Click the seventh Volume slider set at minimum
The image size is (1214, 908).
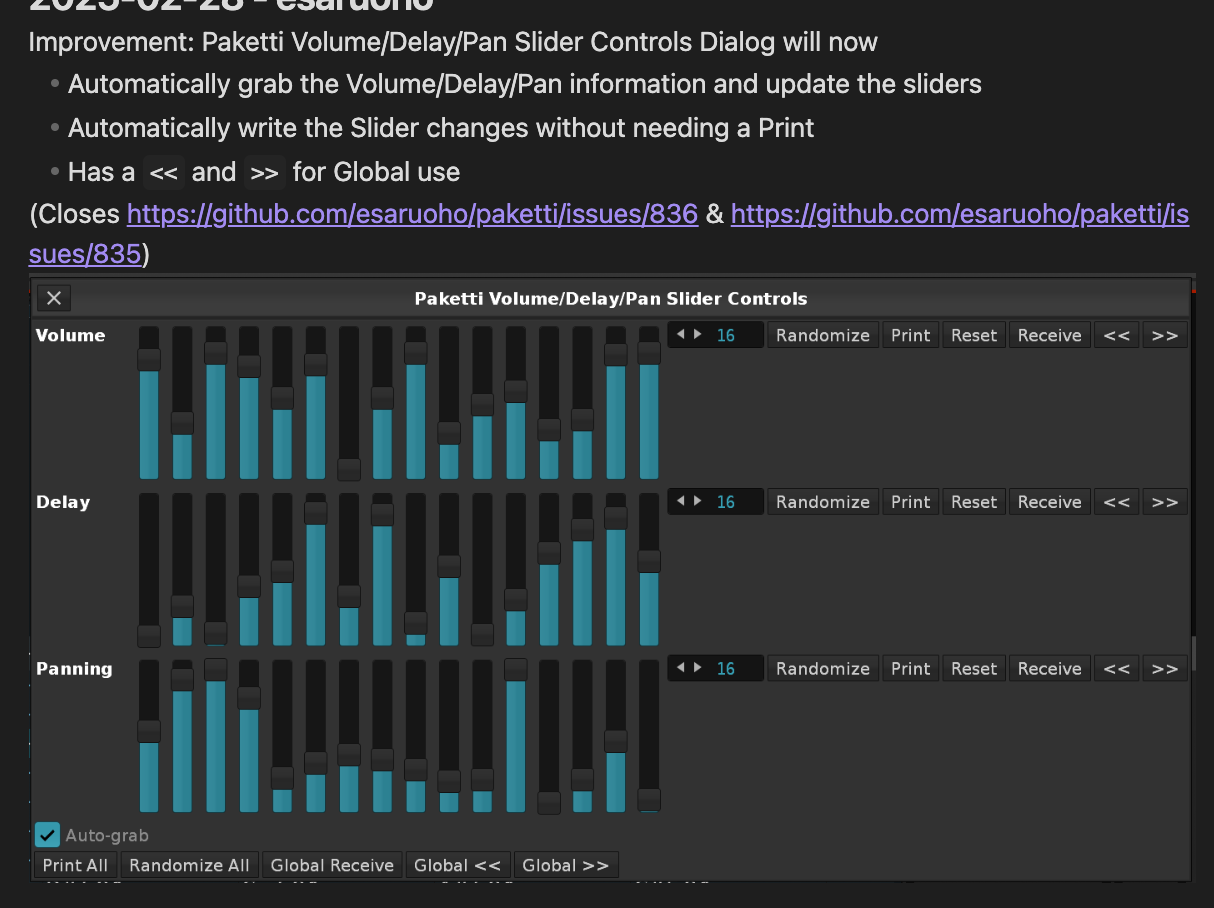(349, 402)
